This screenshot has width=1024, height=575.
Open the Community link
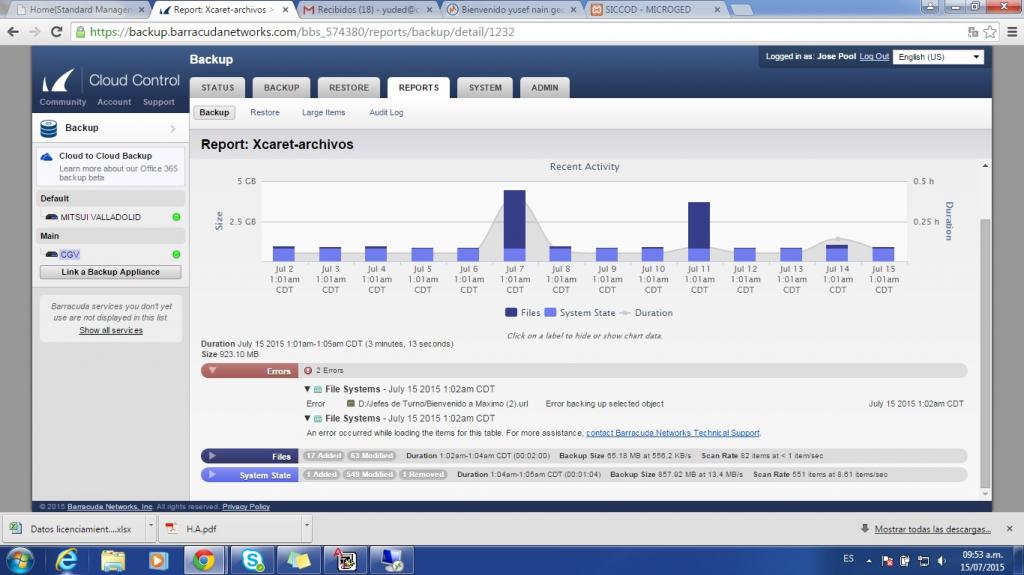(63, 102)
